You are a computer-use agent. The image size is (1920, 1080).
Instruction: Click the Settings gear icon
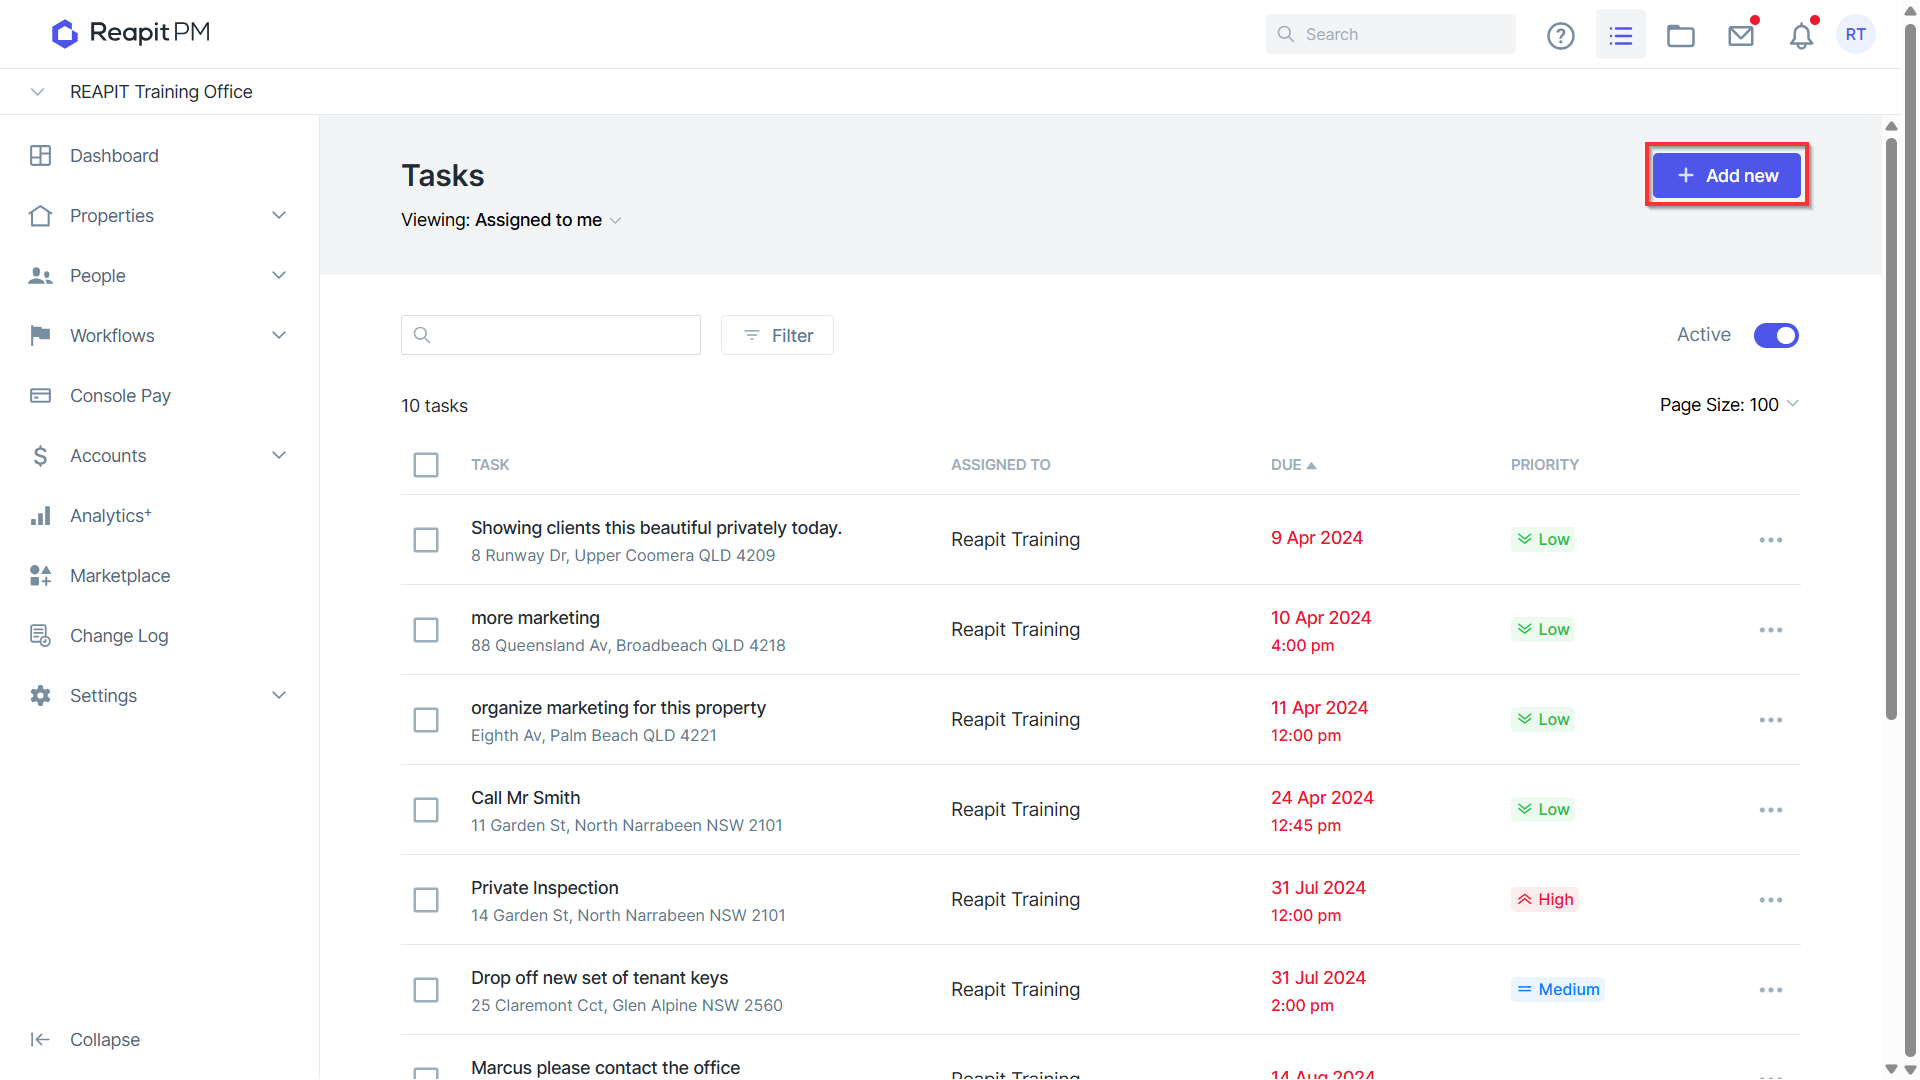tap(40, 696)
